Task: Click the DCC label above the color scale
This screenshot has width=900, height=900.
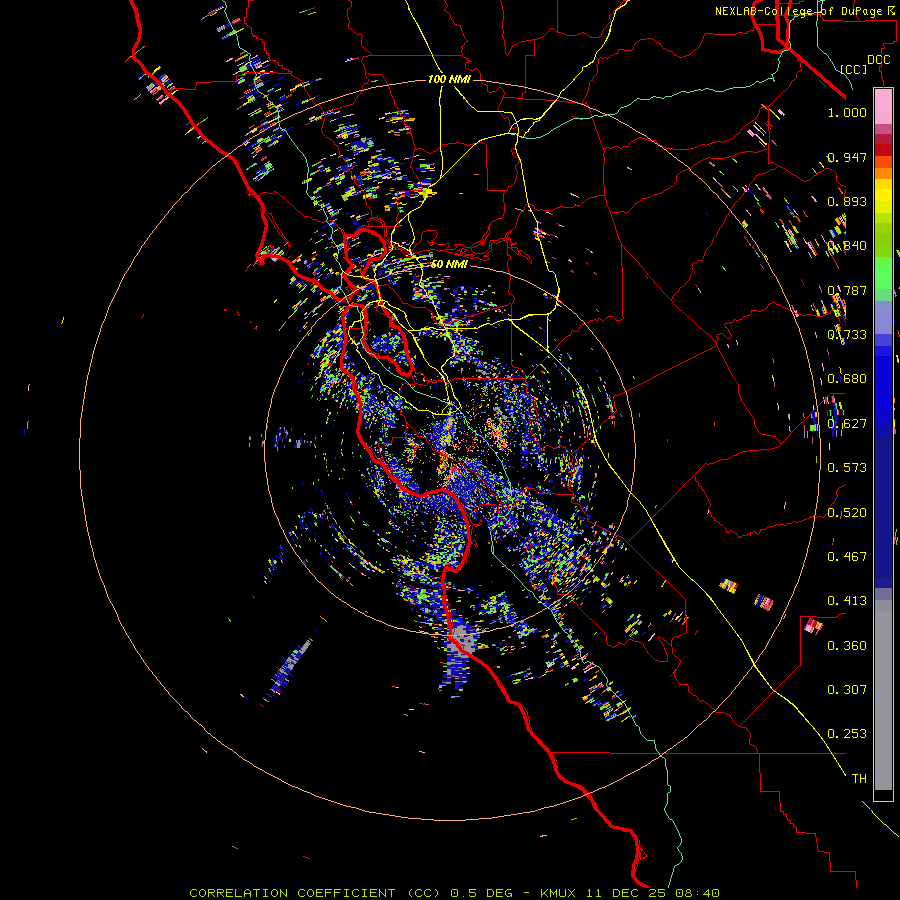Action: tap(878, 60)
